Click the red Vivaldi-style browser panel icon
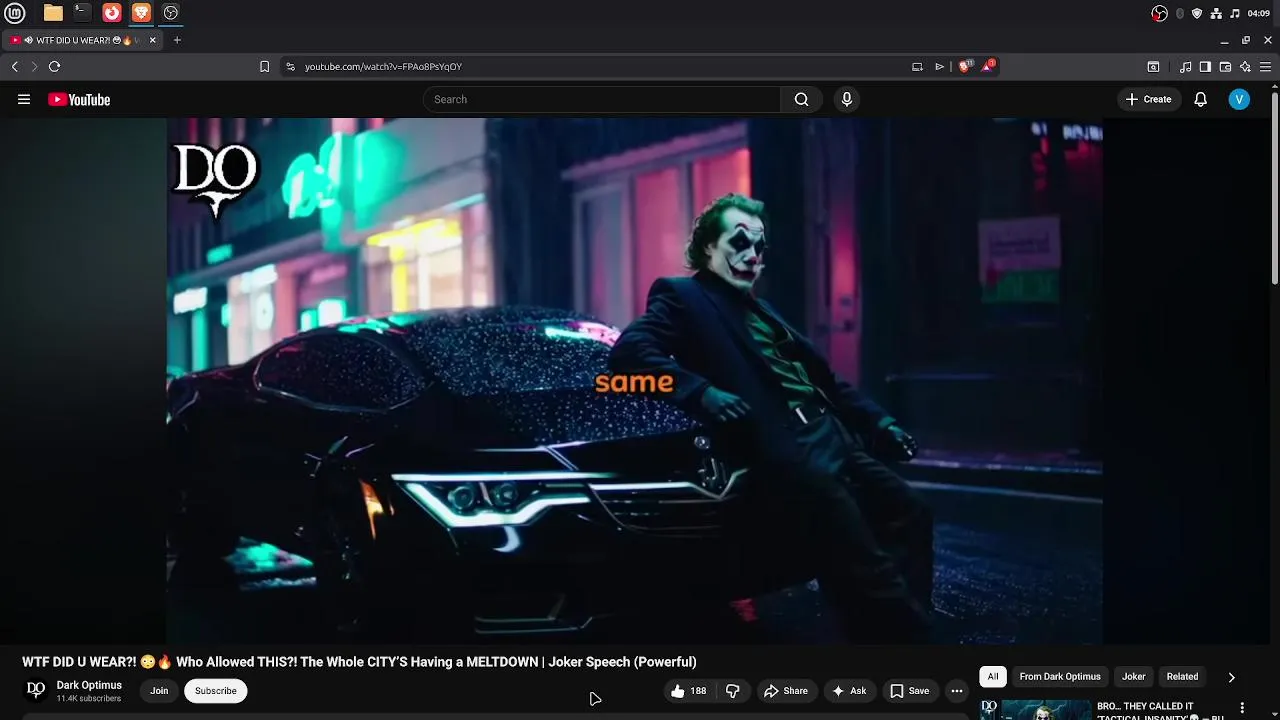This screenshot has width=1280, height=720. point(112,13)
